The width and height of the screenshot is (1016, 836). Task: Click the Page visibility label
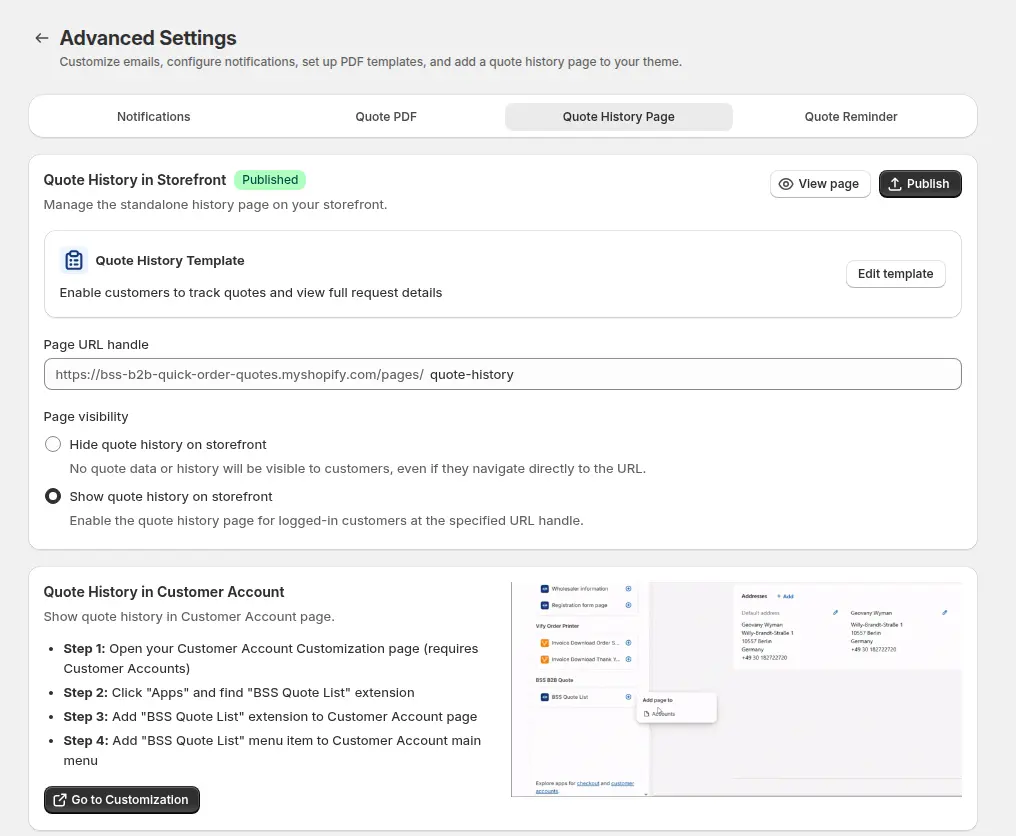(86, 417)
